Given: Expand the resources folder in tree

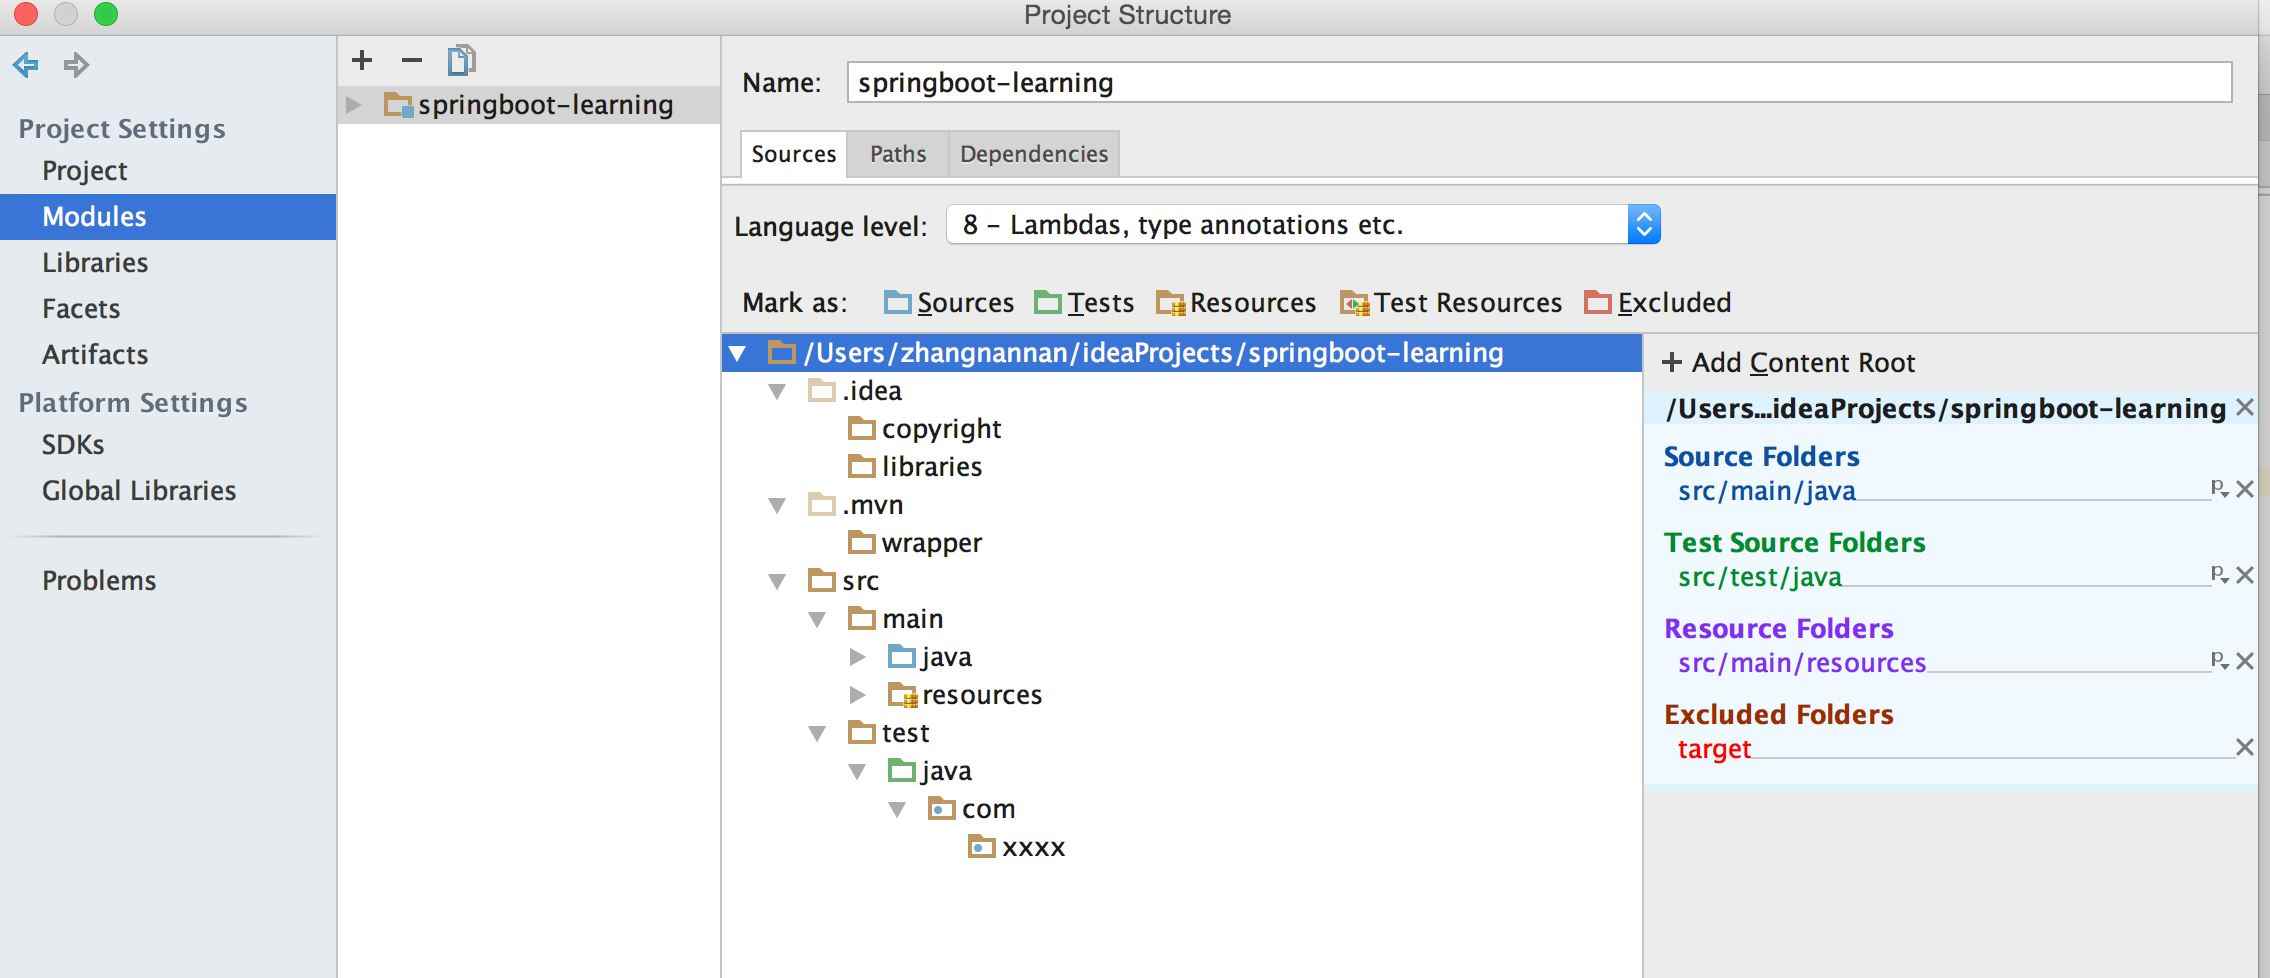Looking at the screenshot, I should [857, 695].
